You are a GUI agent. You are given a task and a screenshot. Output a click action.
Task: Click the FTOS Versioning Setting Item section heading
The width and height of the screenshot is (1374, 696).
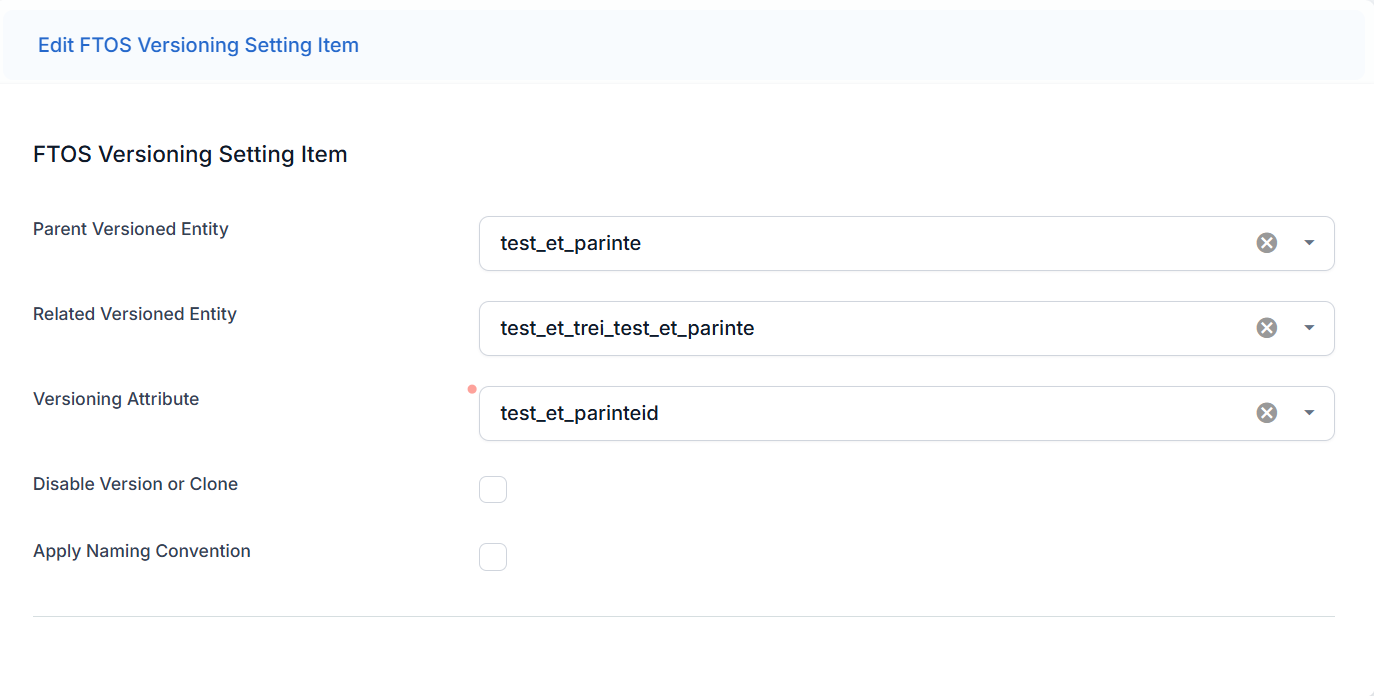[x=190, y=154]
